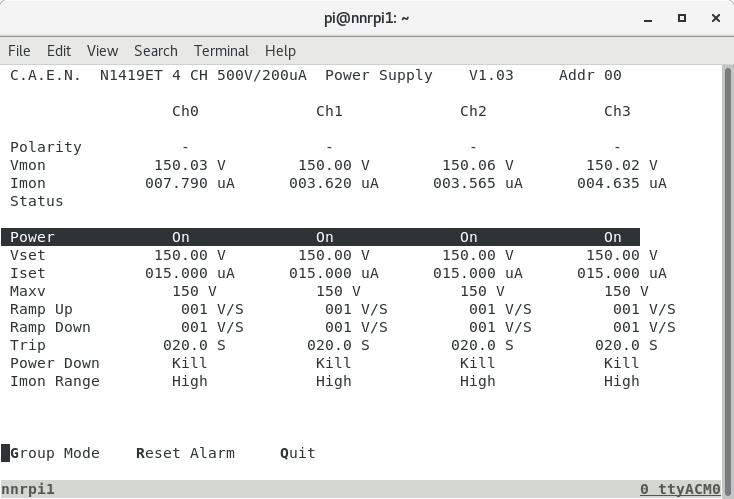Click the Group Mode option
The image size is (734, 499).
point(55,453)
